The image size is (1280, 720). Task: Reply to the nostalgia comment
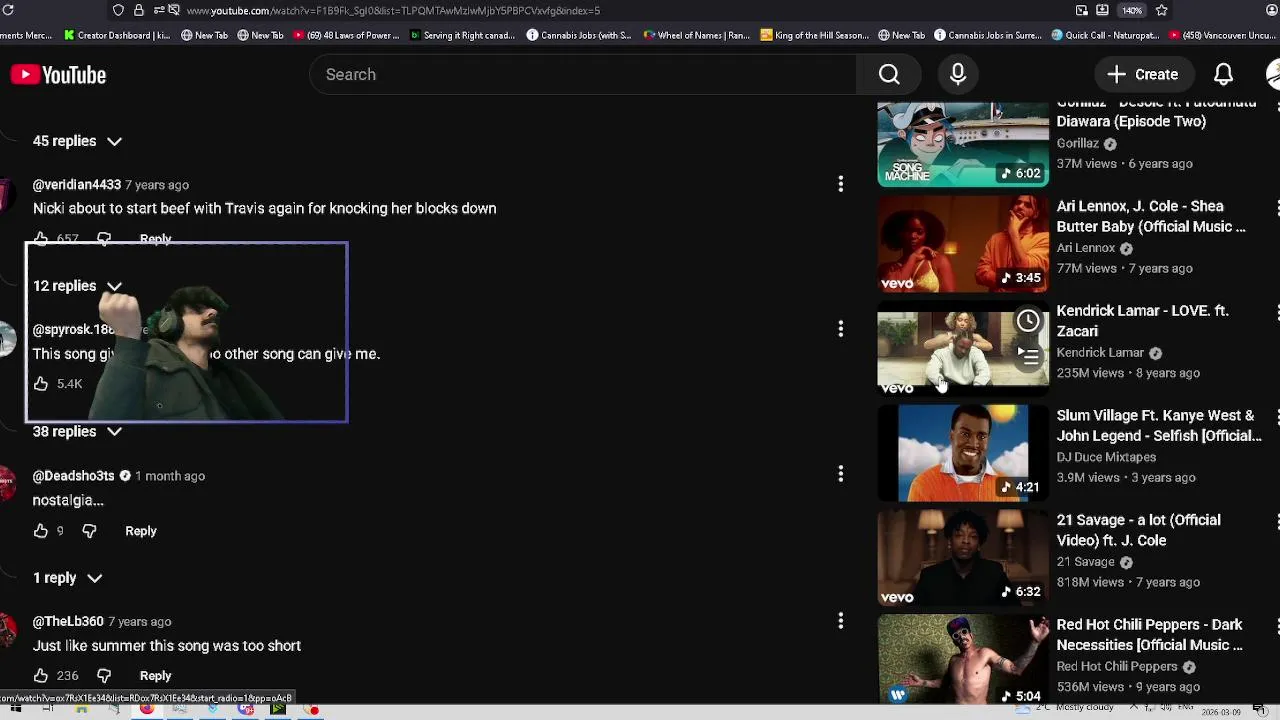tap(141, 531)
